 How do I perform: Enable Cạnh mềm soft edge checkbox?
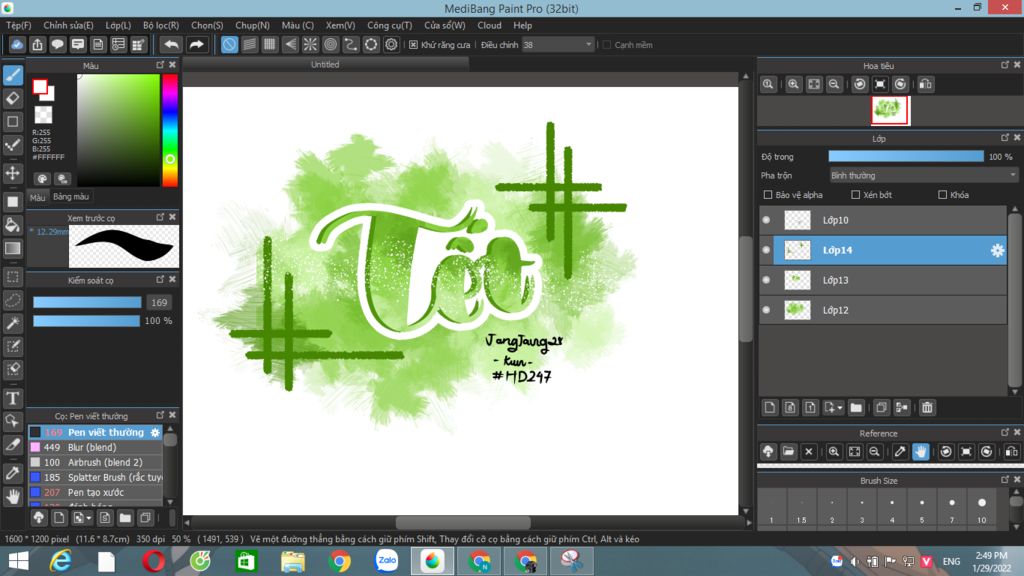(607, 44)
